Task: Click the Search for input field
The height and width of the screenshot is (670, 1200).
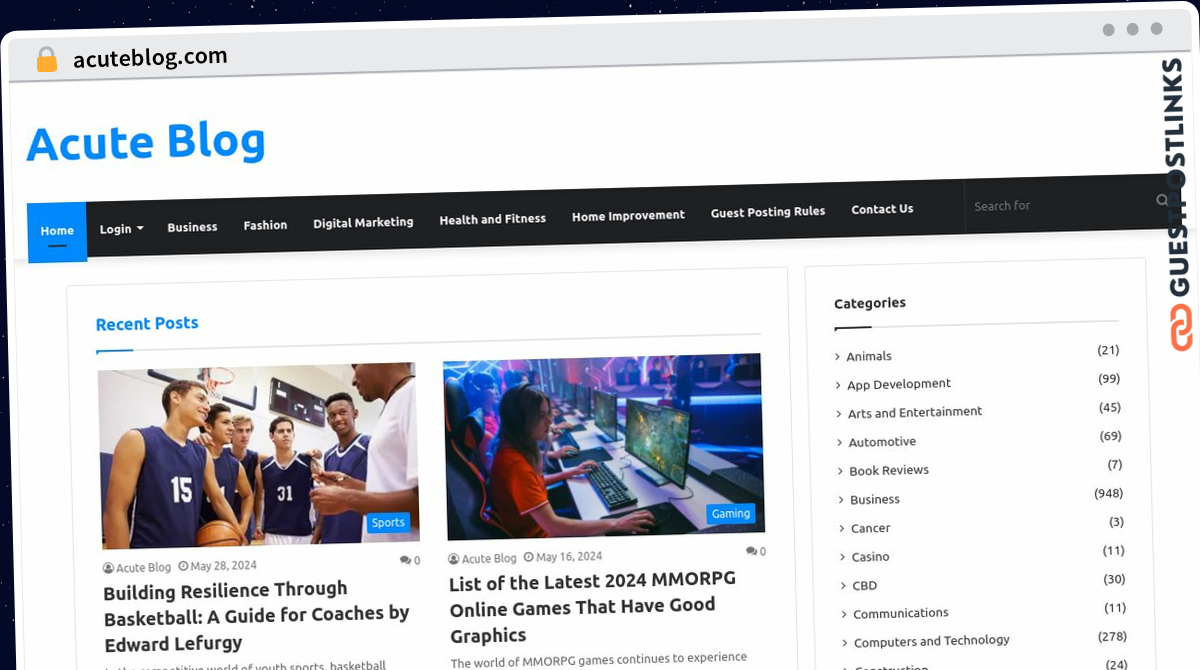Action: pos(1058,205)
